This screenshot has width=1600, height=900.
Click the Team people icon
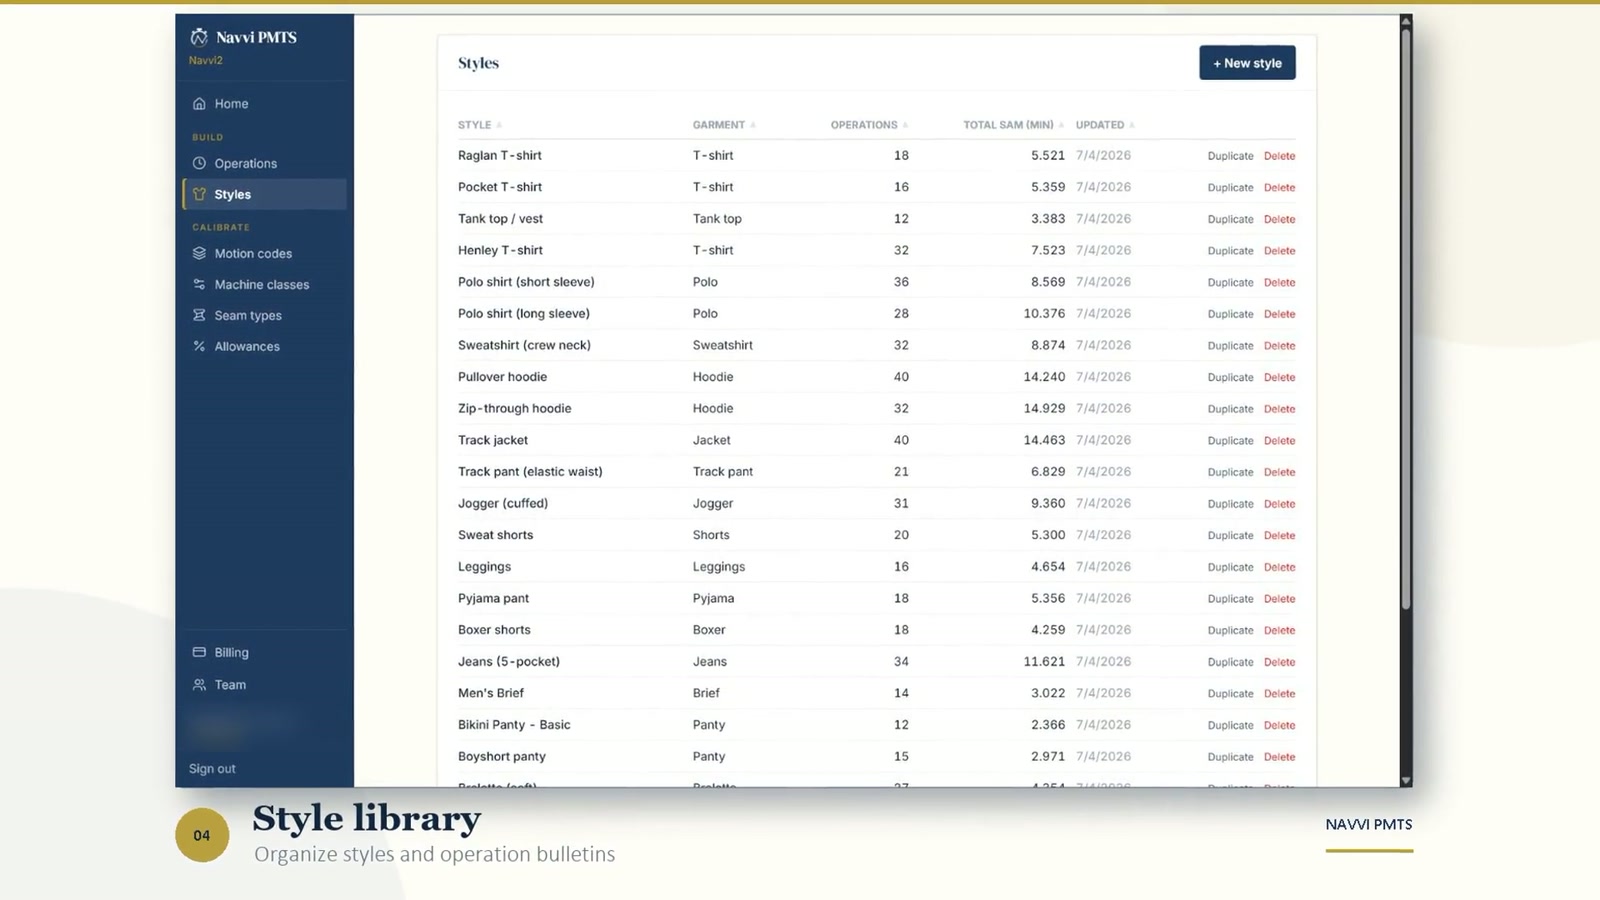click(x=199, y=685)
